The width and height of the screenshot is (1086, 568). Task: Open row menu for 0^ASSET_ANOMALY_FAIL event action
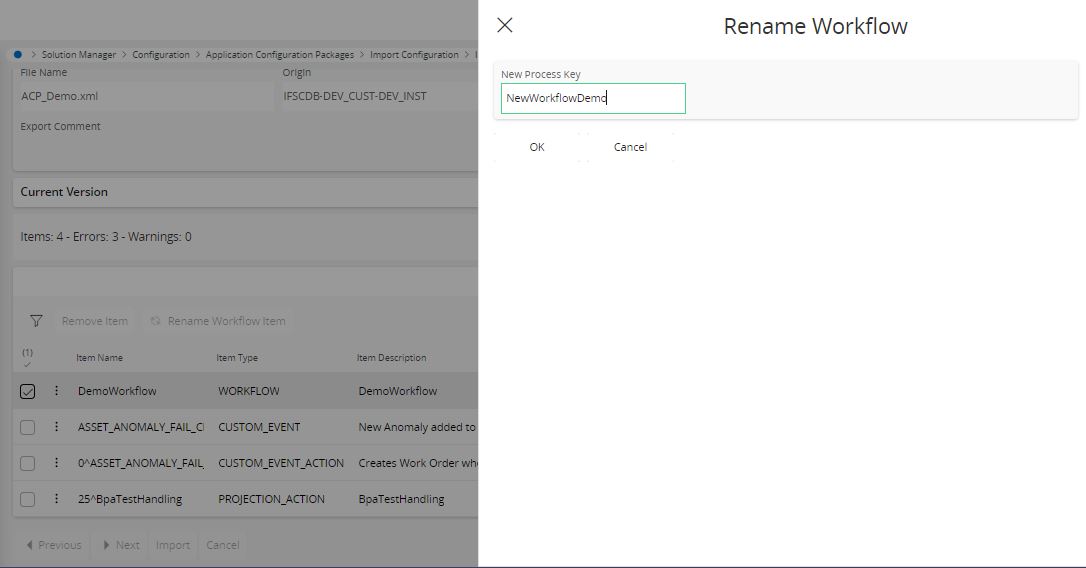(57, 463)
